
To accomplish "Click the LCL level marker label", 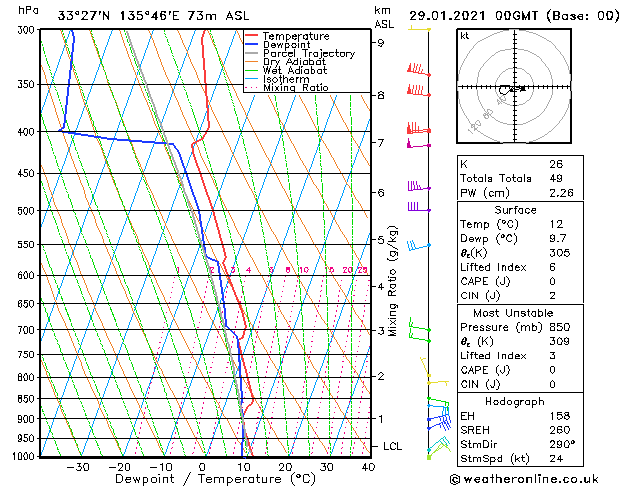I will click(x=392, y=446).
